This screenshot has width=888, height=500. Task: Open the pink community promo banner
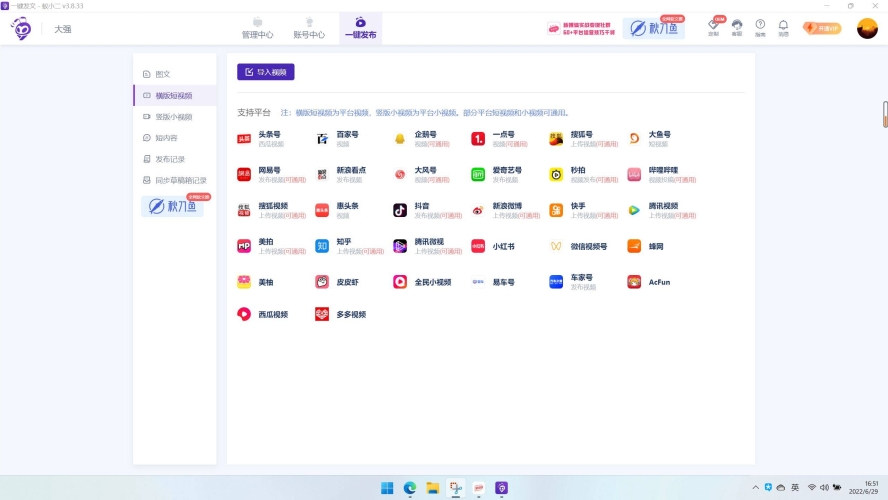(582, 28)
